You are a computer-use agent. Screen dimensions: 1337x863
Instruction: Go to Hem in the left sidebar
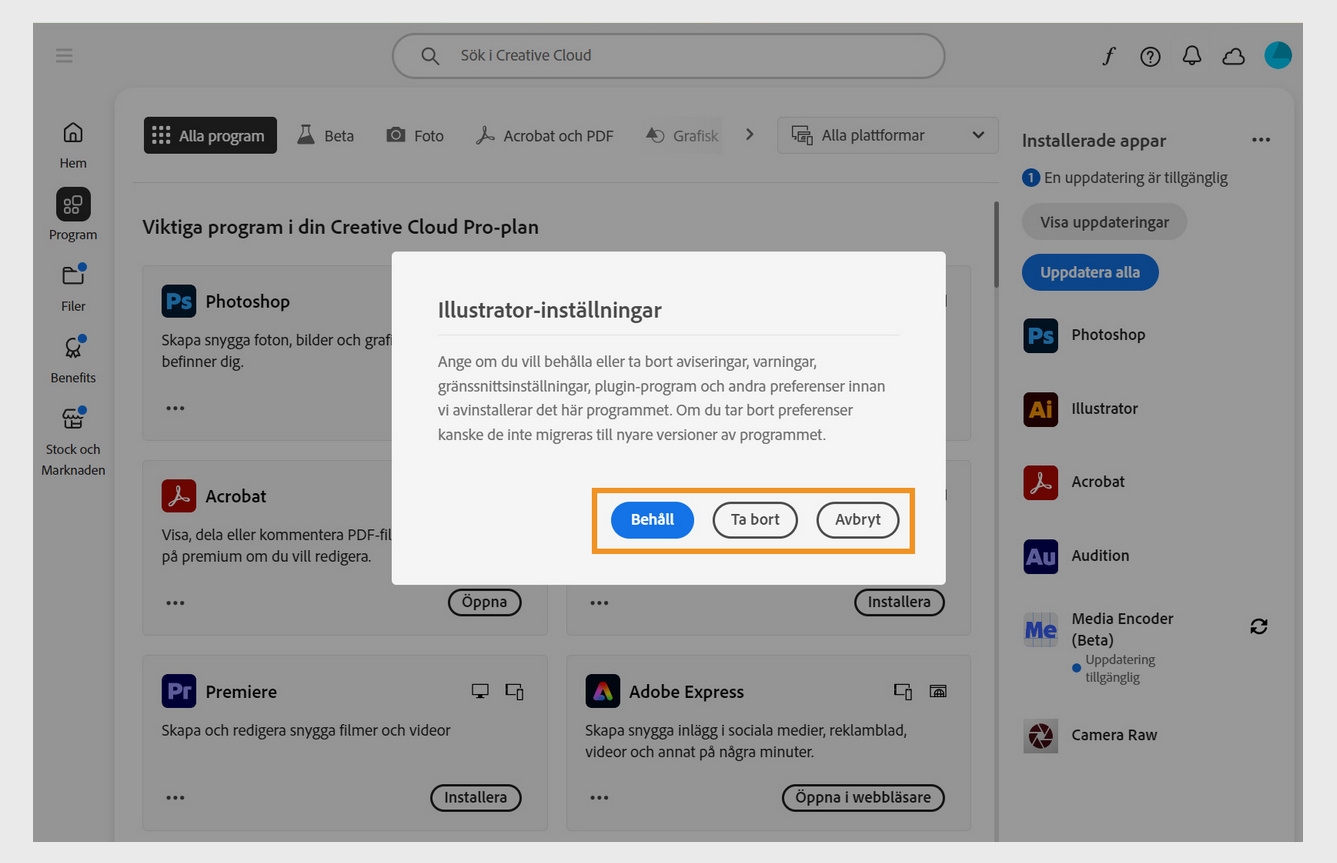coord(72,140)
